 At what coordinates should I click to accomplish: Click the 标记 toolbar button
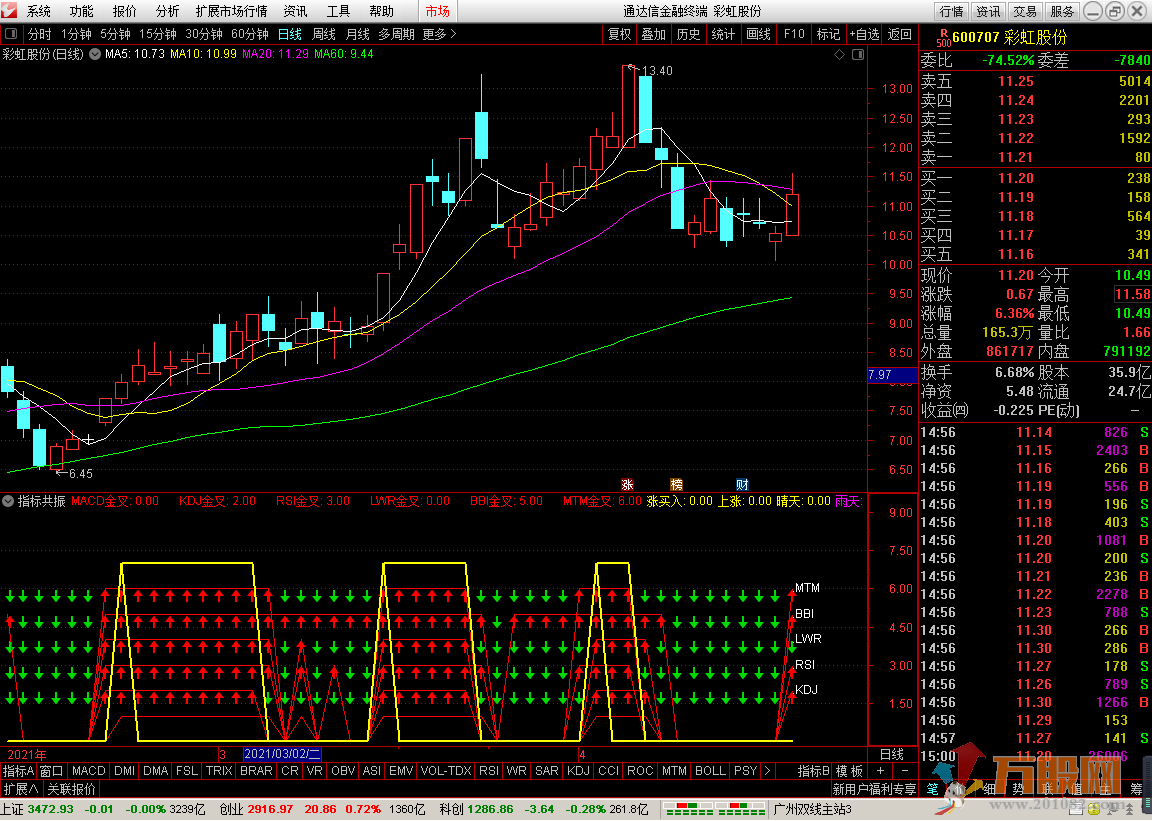pos(828,34)
